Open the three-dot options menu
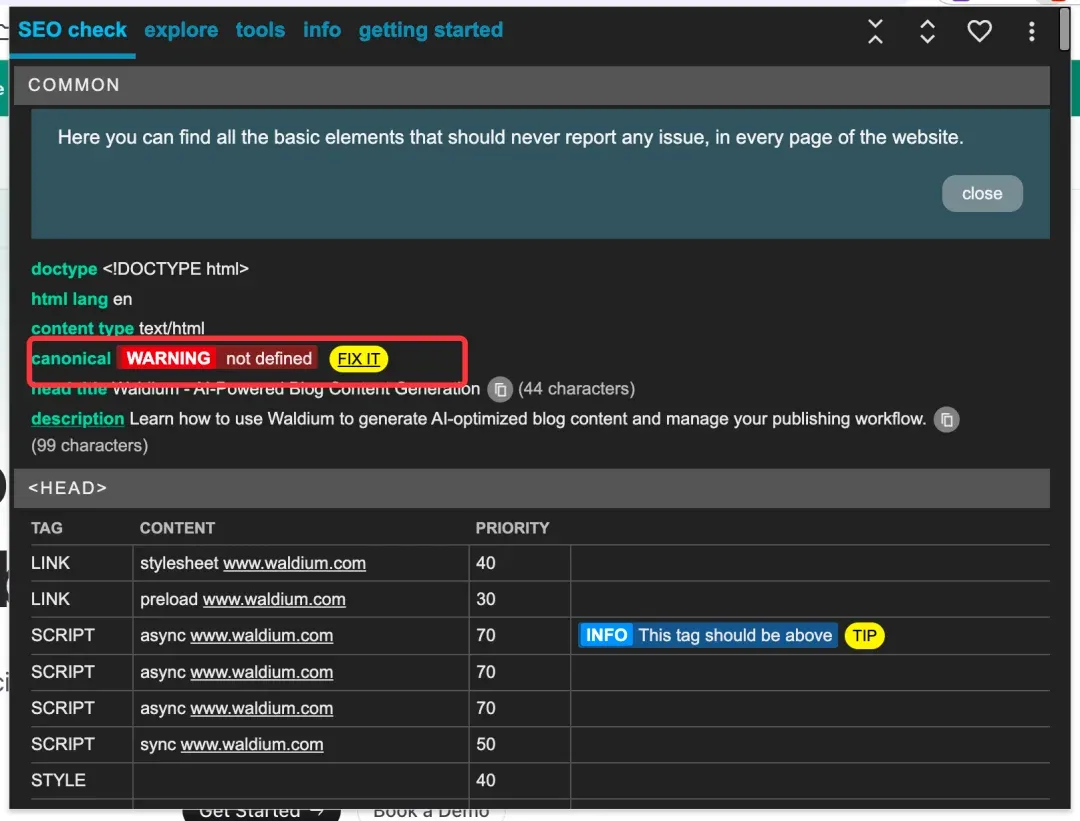The image size is (1080, 821). click(1031, 31)
